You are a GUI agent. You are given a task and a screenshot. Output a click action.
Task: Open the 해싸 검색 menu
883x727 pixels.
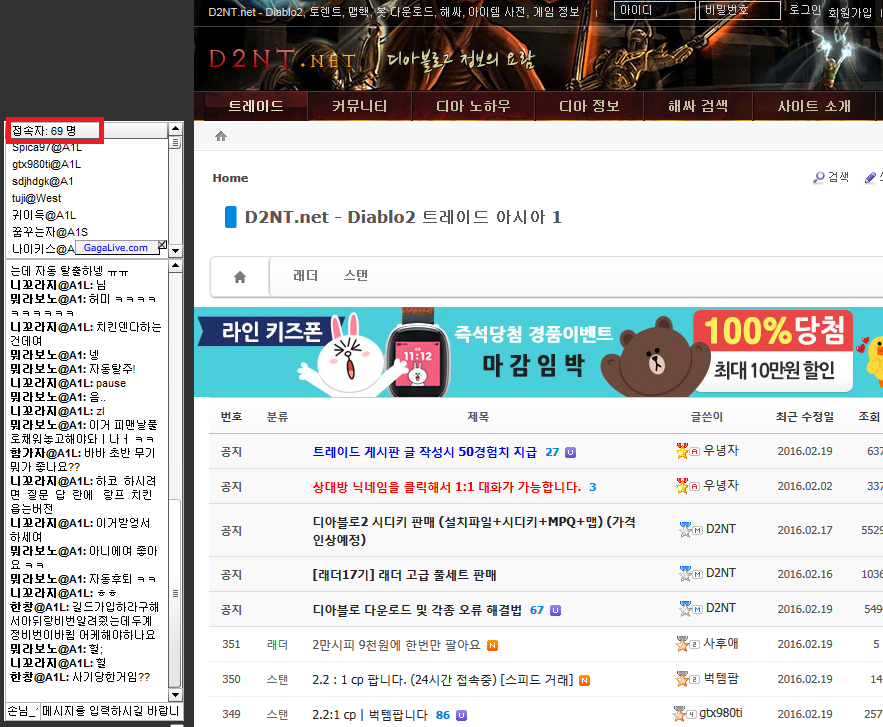[698, 106]
